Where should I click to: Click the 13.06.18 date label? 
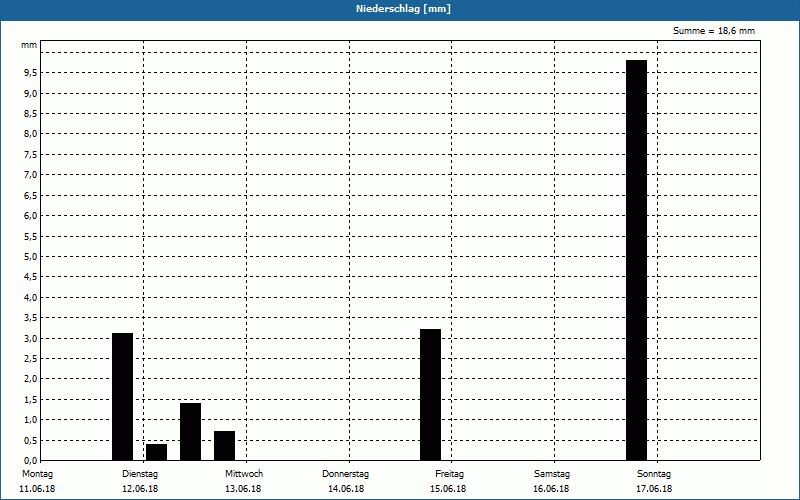(x=243, y=489)
